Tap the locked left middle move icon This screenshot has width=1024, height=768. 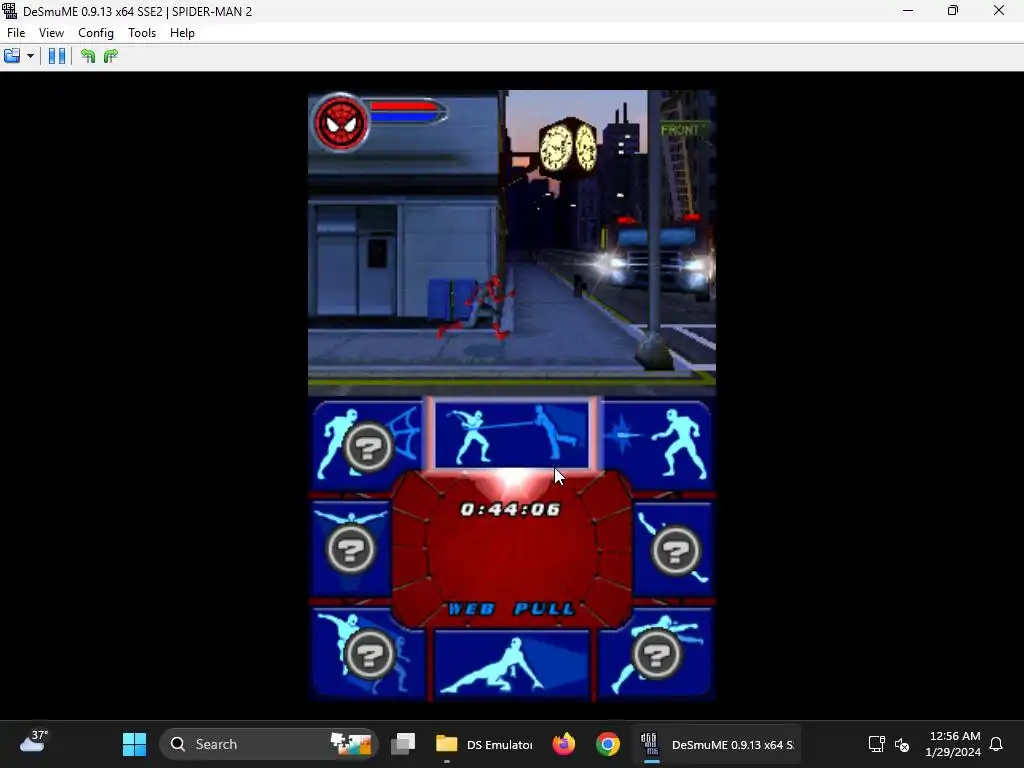point(351,549)
